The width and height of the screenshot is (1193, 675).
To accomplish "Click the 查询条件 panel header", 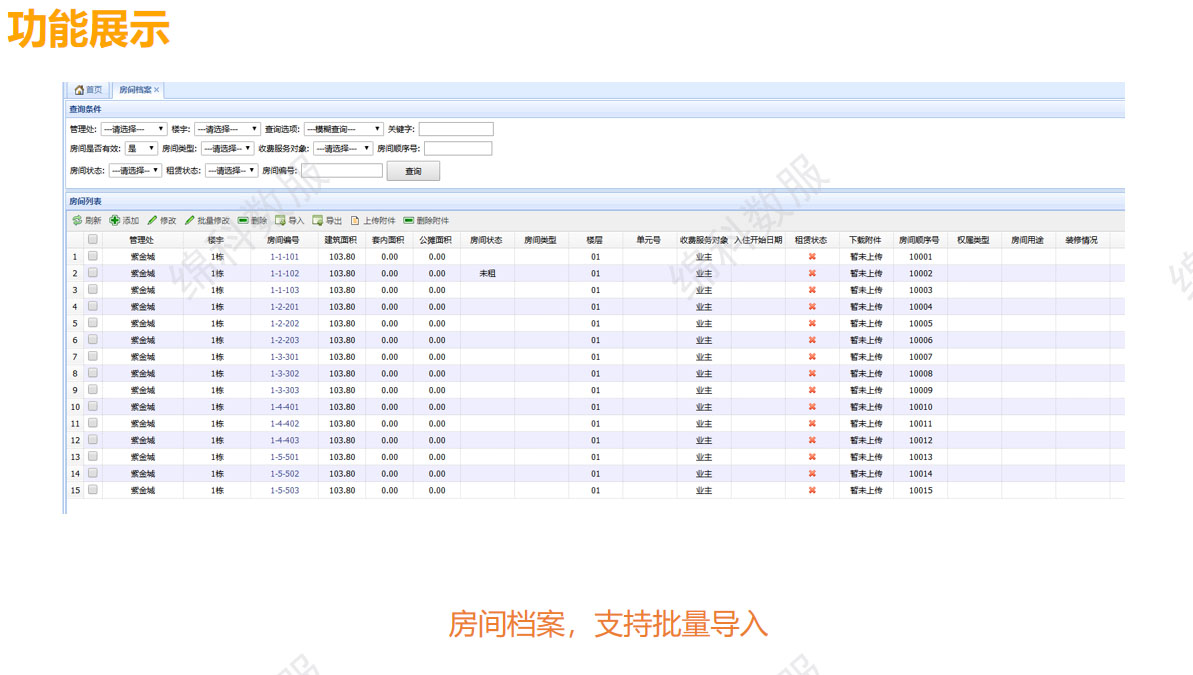I will (x=594, y=110).
